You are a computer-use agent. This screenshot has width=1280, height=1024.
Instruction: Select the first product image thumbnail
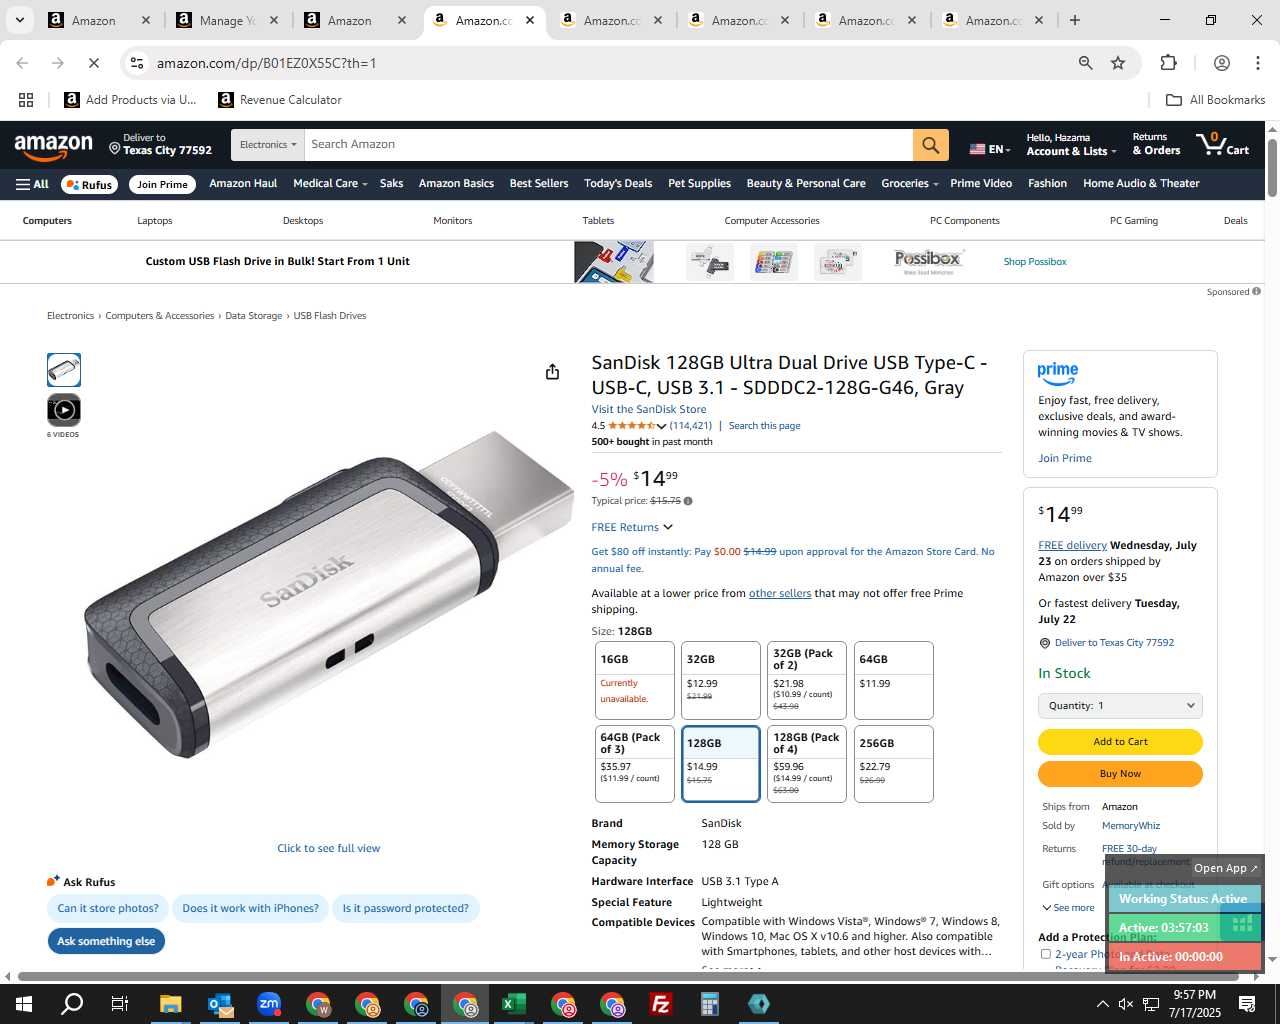pyautogui.click(x=64, y=370)
